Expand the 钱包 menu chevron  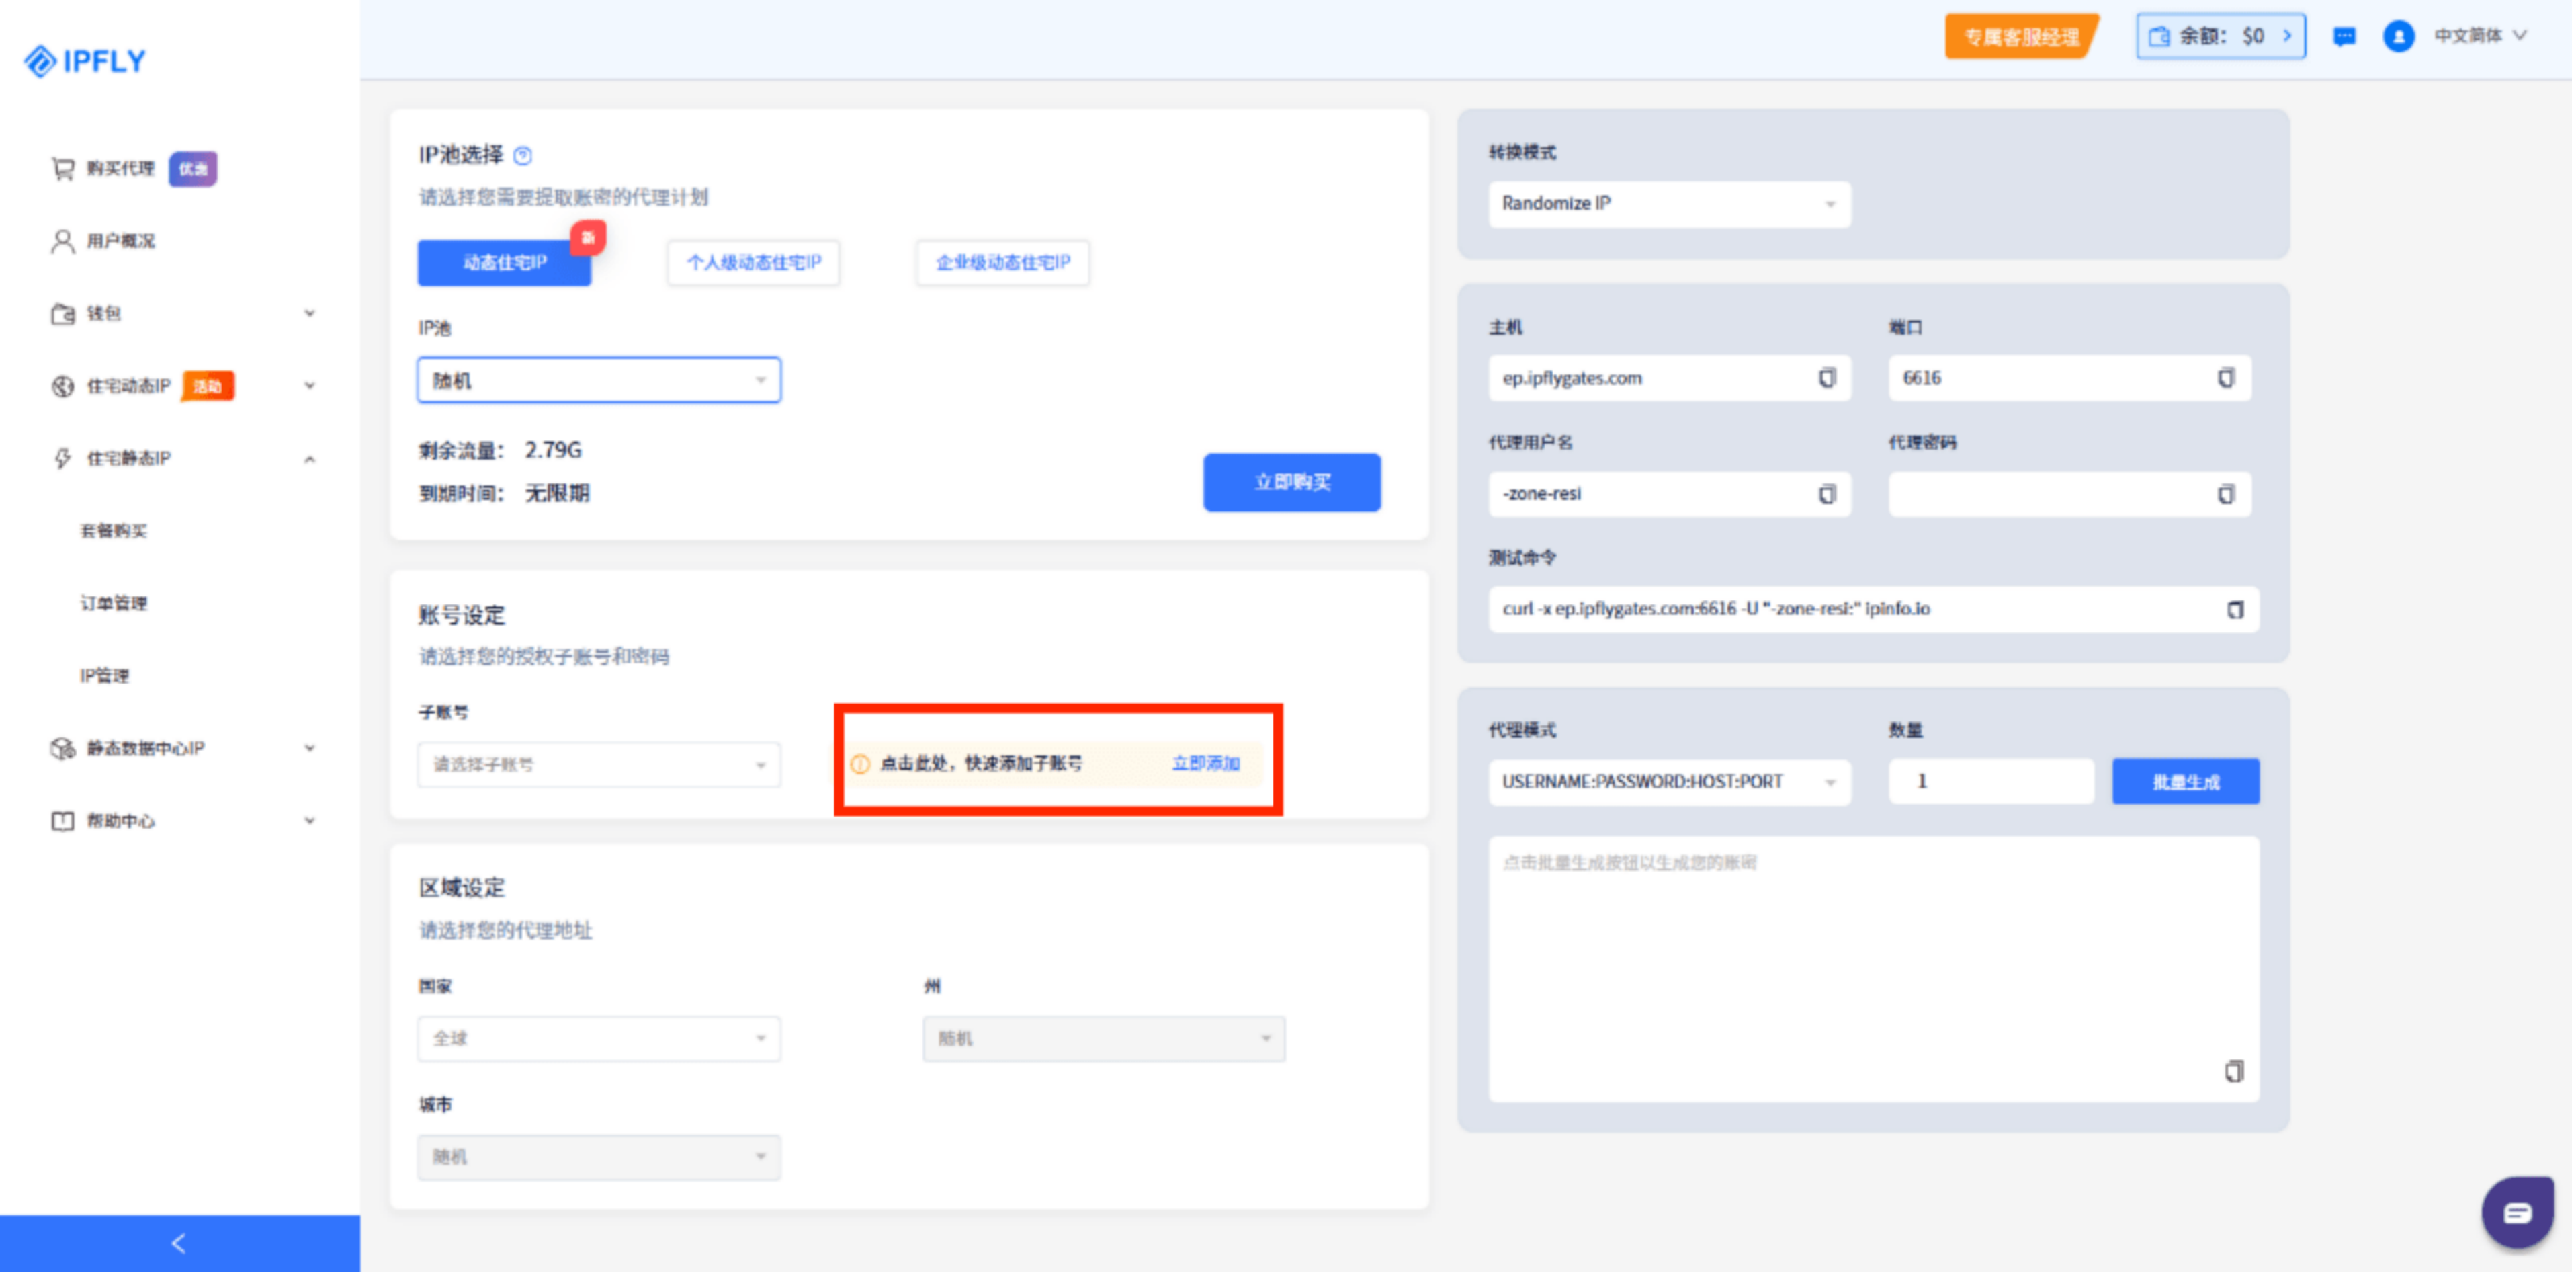pyautogui.click(x=309, y=314)
